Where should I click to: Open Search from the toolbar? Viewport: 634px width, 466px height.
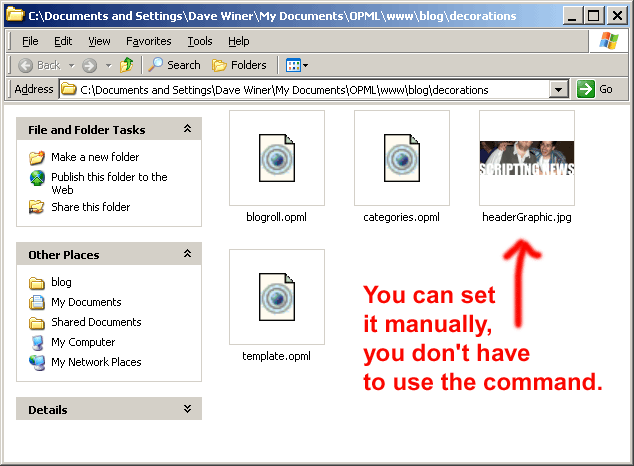[x=174, y=65]
